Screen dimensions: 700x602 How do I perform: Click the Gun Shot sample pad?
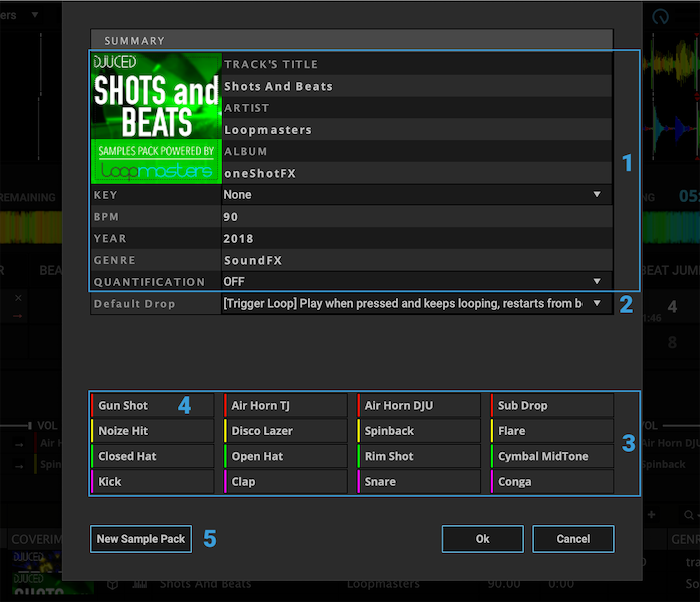[x=150, y=406]
